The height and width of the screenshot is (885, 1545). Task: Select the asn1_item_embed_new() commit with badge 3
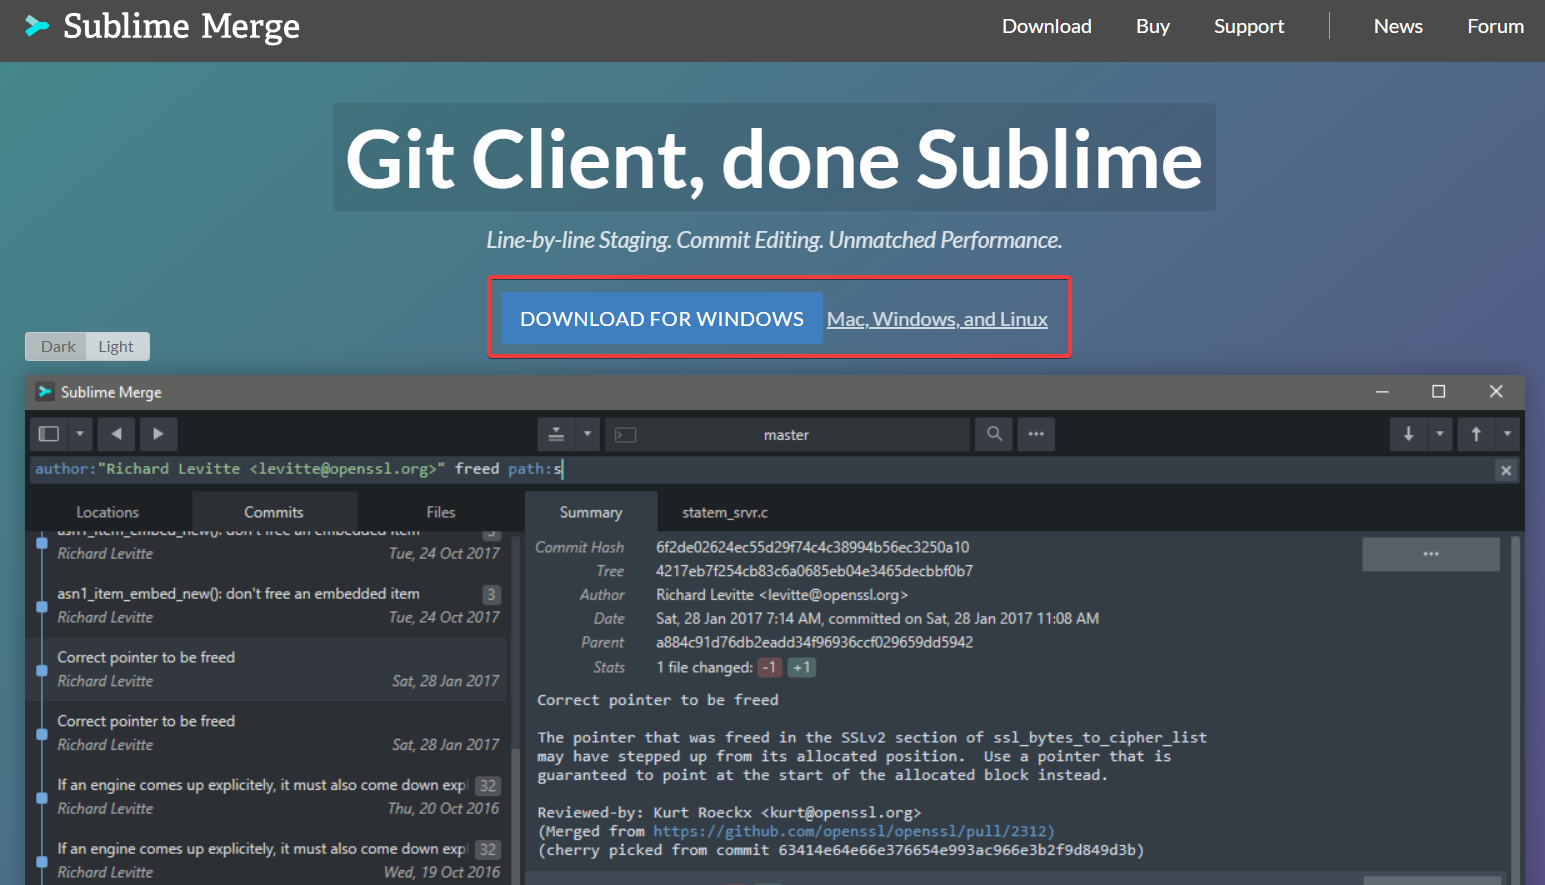point(268,605)
